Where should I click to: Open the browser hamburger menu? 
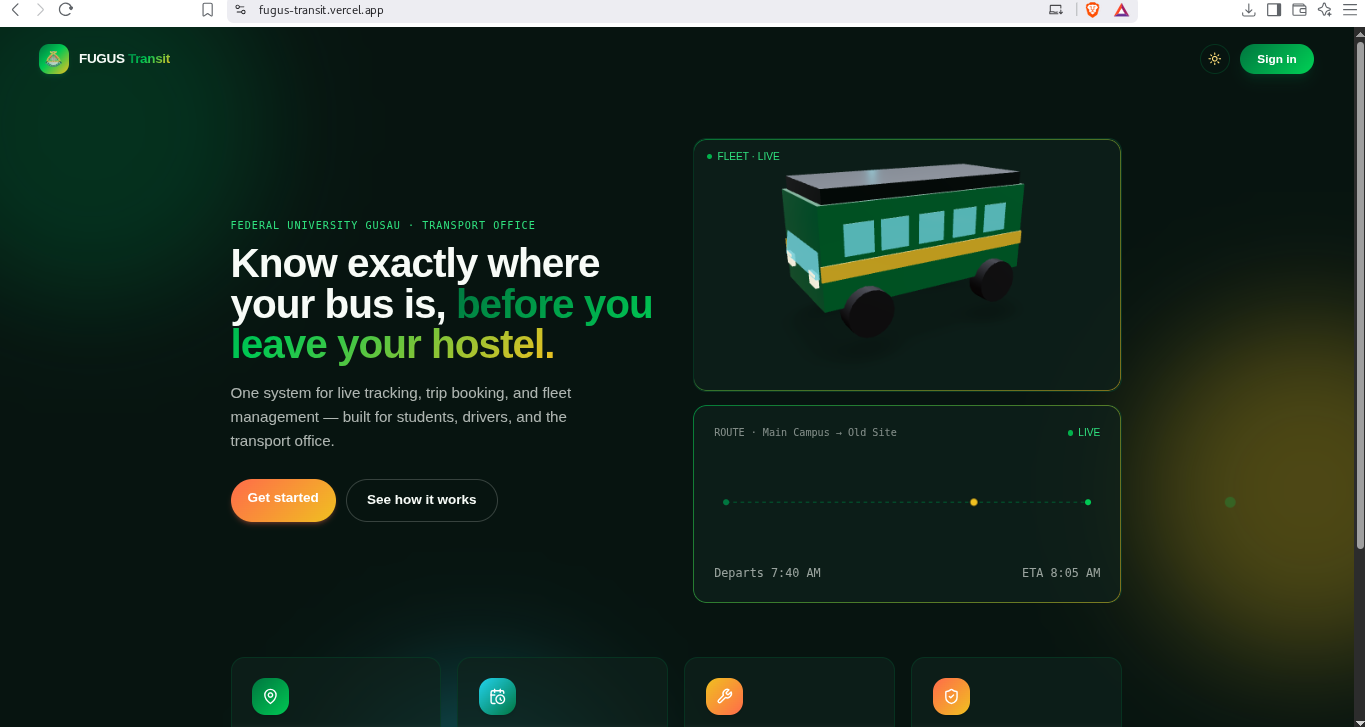pos(1350,10)
